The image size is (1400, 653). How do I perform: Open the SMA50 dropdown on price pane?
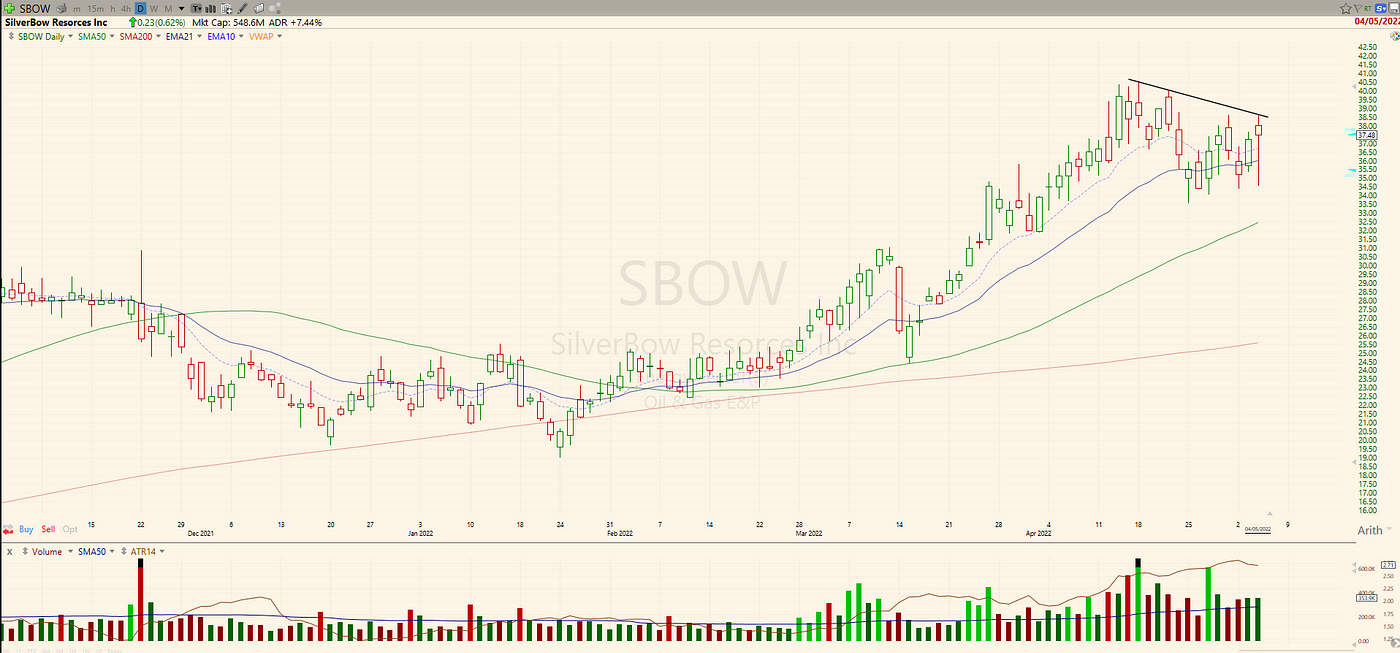point(112,36)
